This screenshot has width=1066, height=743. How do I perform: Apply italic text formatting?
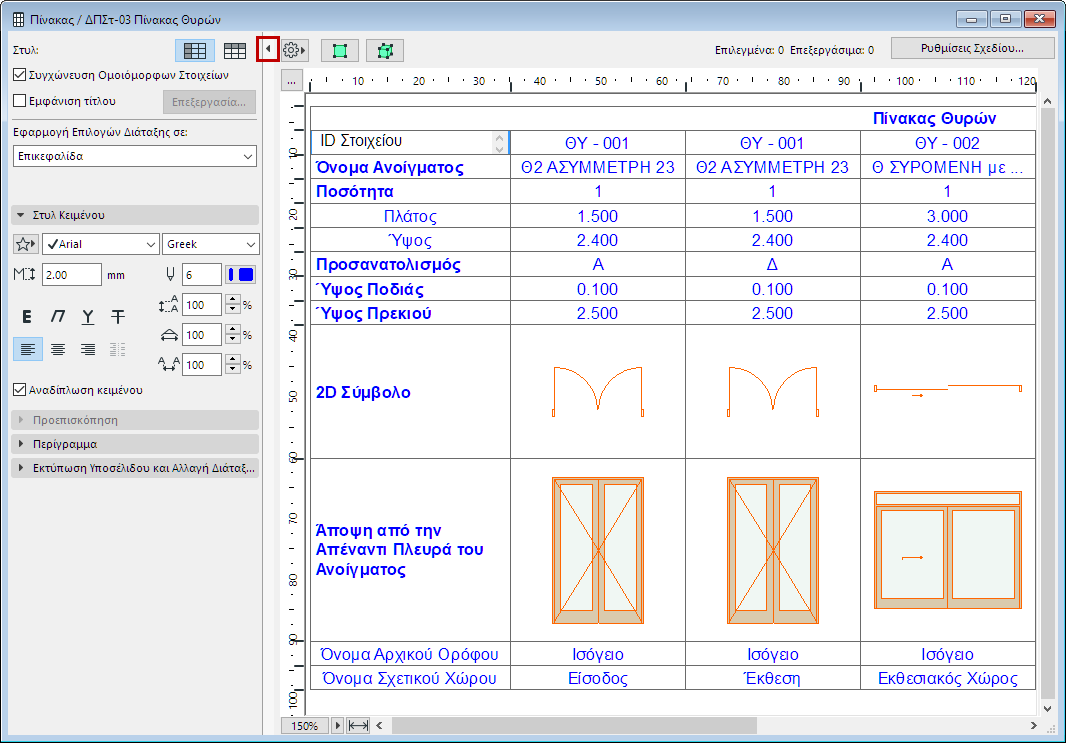click(58, 317)
